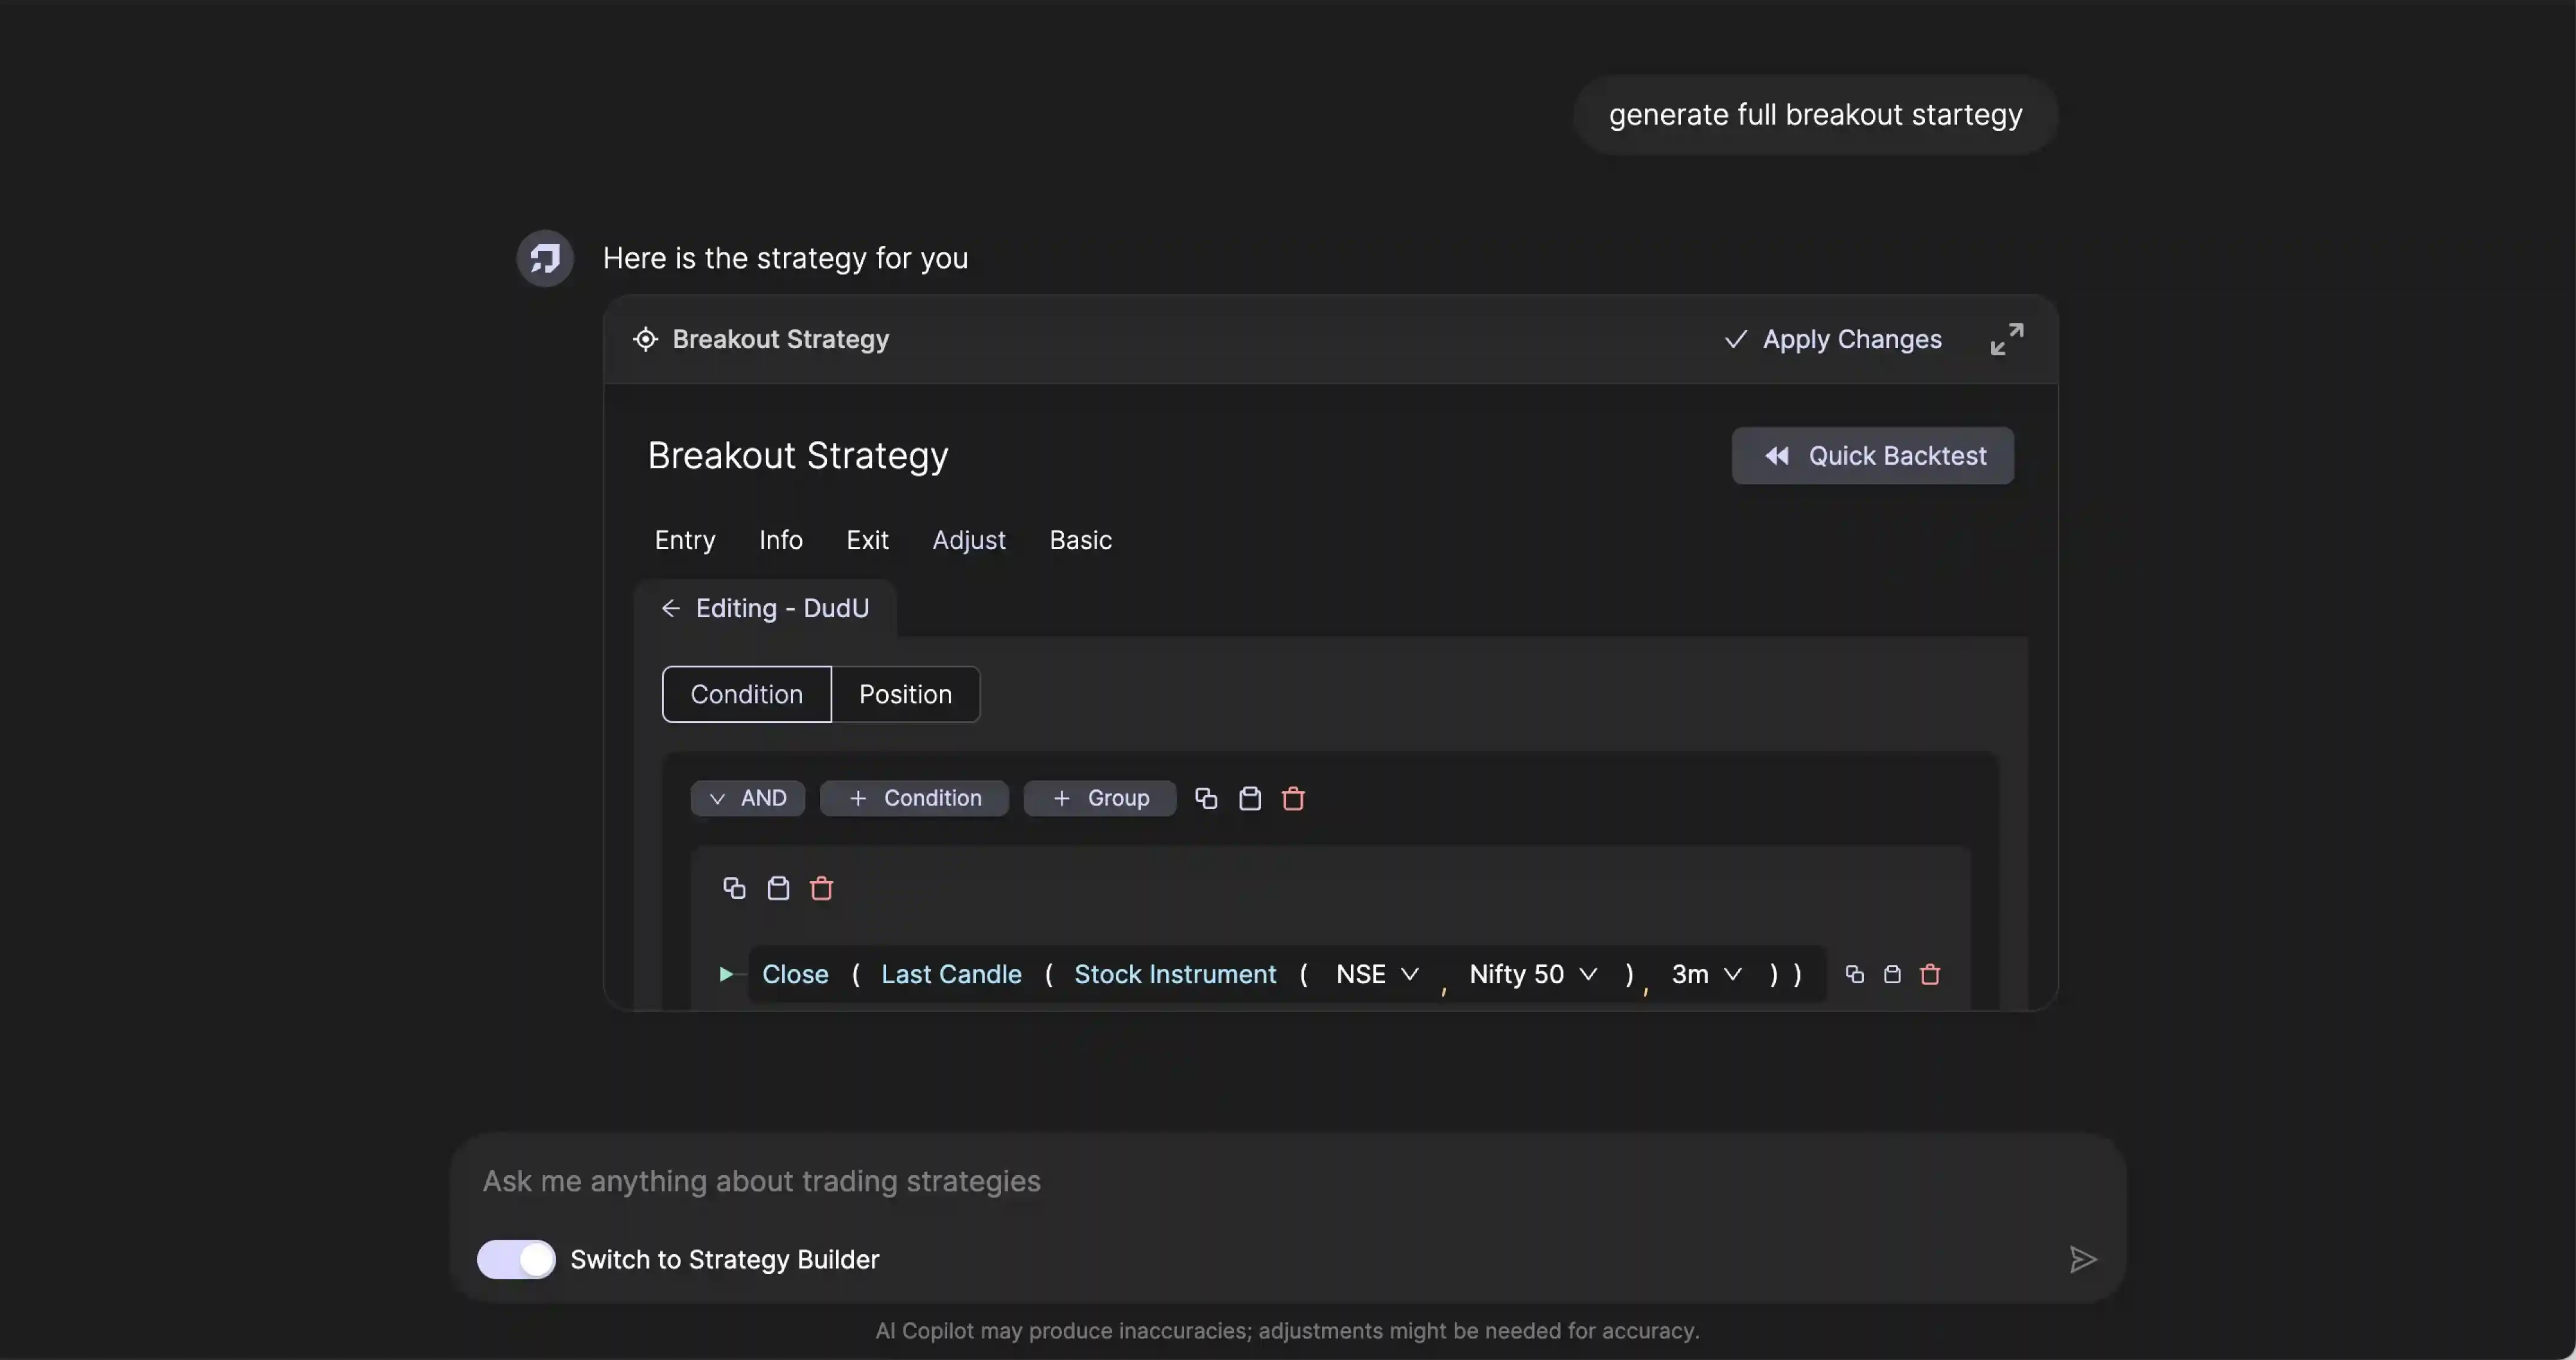Go back using arrow beside Editing - DudU
The image size is (2576, 1360).
pos(671,608)
